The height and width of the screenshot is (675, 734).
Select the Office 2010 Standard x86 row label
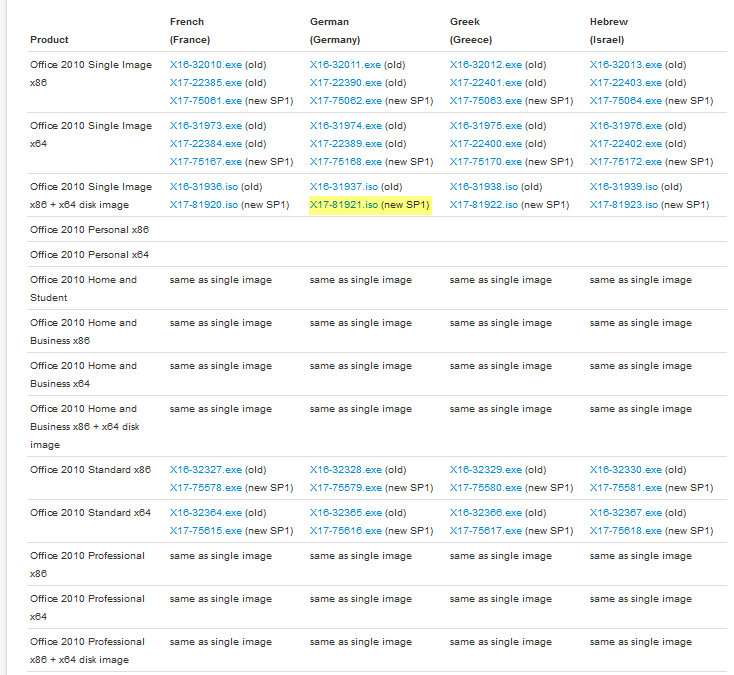(x=90, y=470)
